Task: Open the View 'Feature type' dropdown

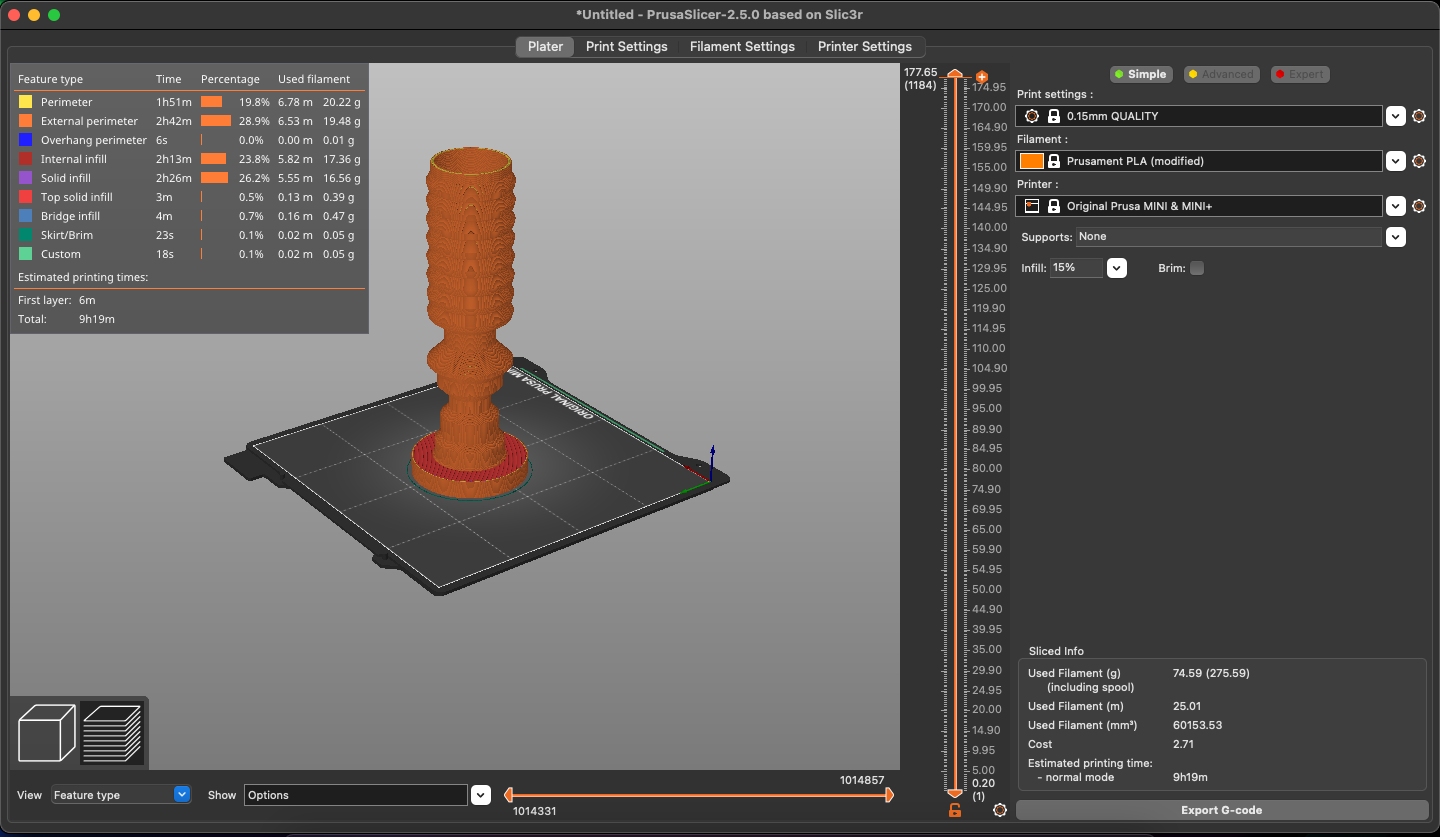Action: (121, 795)
